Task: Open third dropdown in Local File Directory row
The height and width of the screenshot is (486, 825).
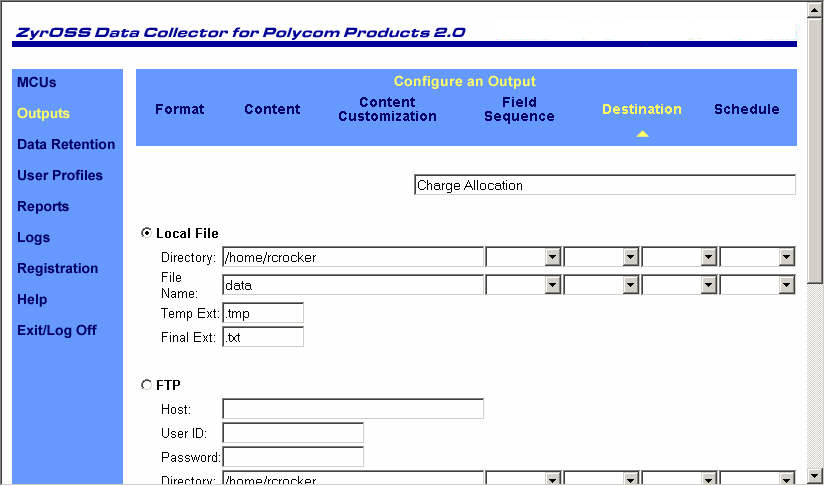Action: pyautogui.click(x=679, y=257)
